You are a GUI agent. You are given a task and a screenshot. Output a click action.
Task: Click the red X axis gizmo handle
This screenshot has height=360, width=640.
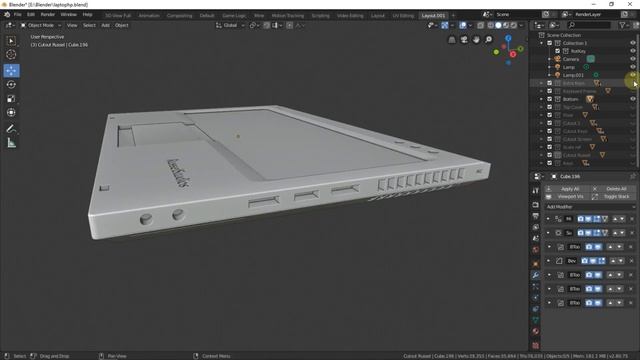point(513,54)
